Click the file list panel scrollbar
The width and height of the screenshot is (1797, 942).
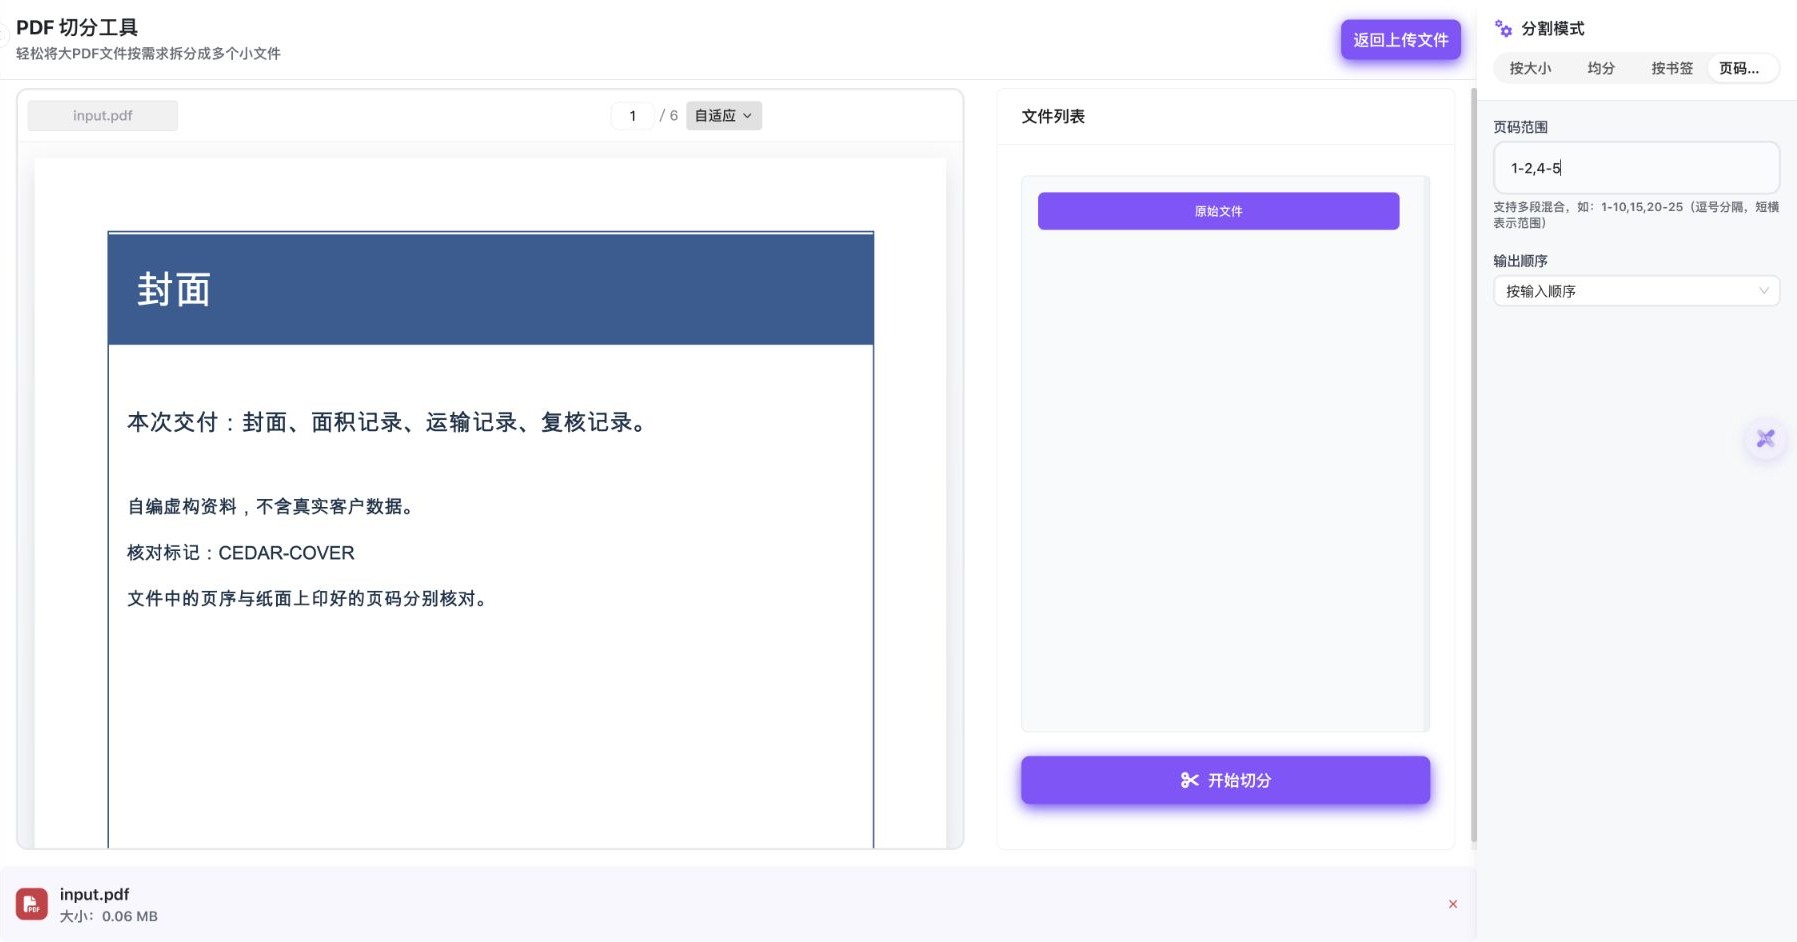click(1426, 453)
